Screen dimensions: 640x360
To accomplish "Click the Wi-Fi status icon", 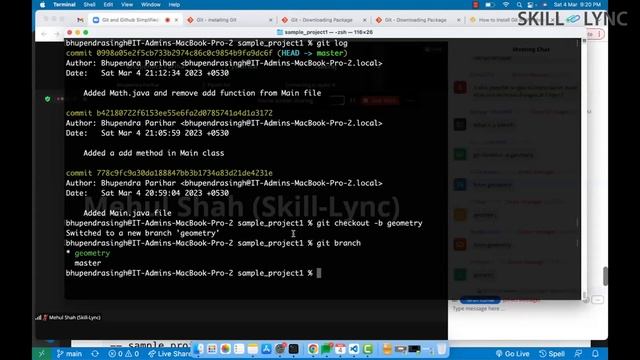I will click(506, 4).
